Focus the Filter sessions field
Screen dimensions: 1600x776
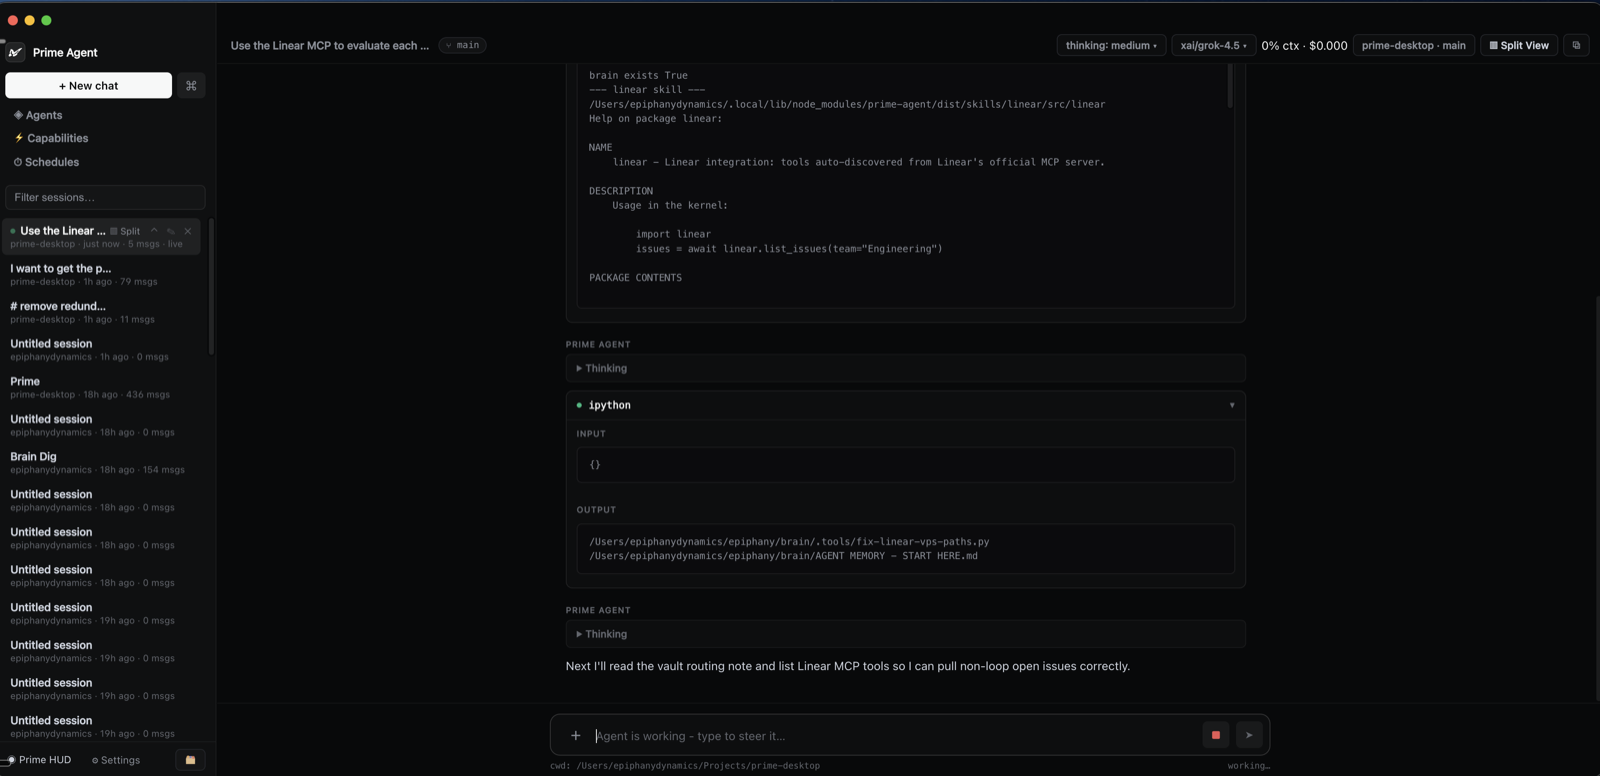coord(105,197)
